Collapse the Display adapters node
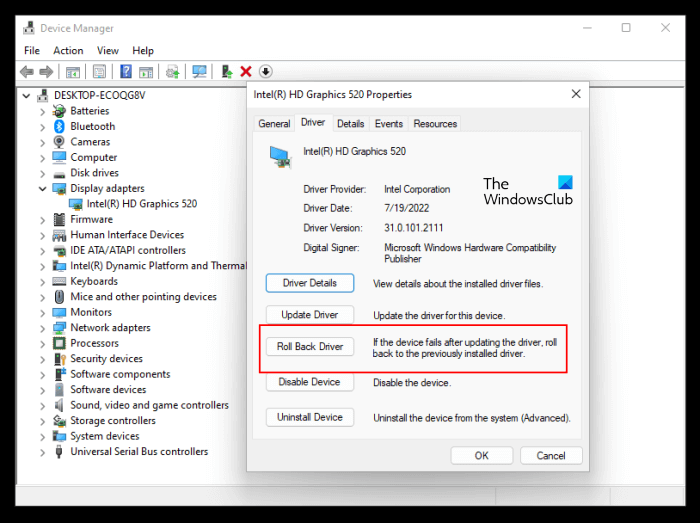The image size is (700, 523). (42, 188)
